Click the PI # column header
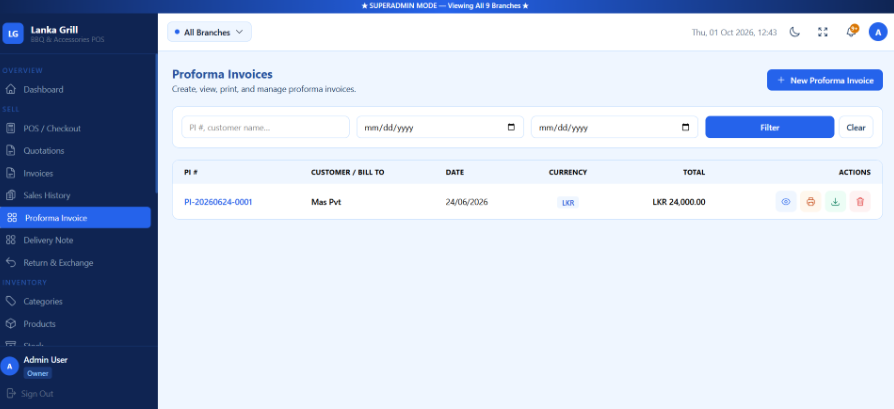 click(x=190, y=172)
